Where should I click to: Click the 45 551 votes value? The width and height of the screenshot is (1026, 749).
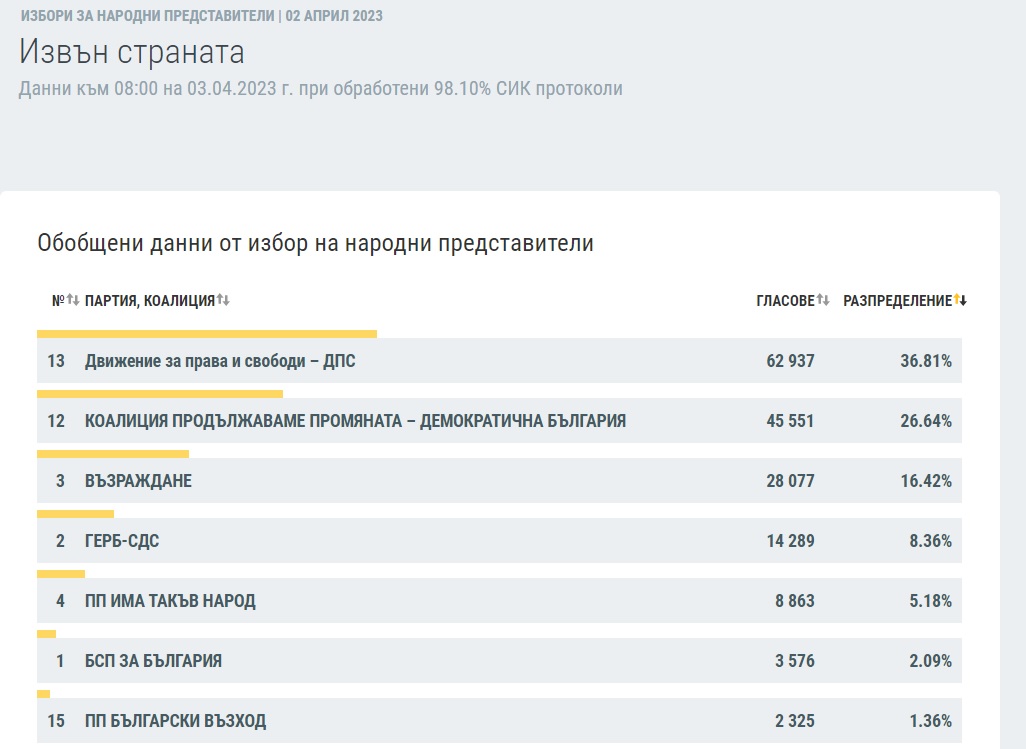pos(790,421)
